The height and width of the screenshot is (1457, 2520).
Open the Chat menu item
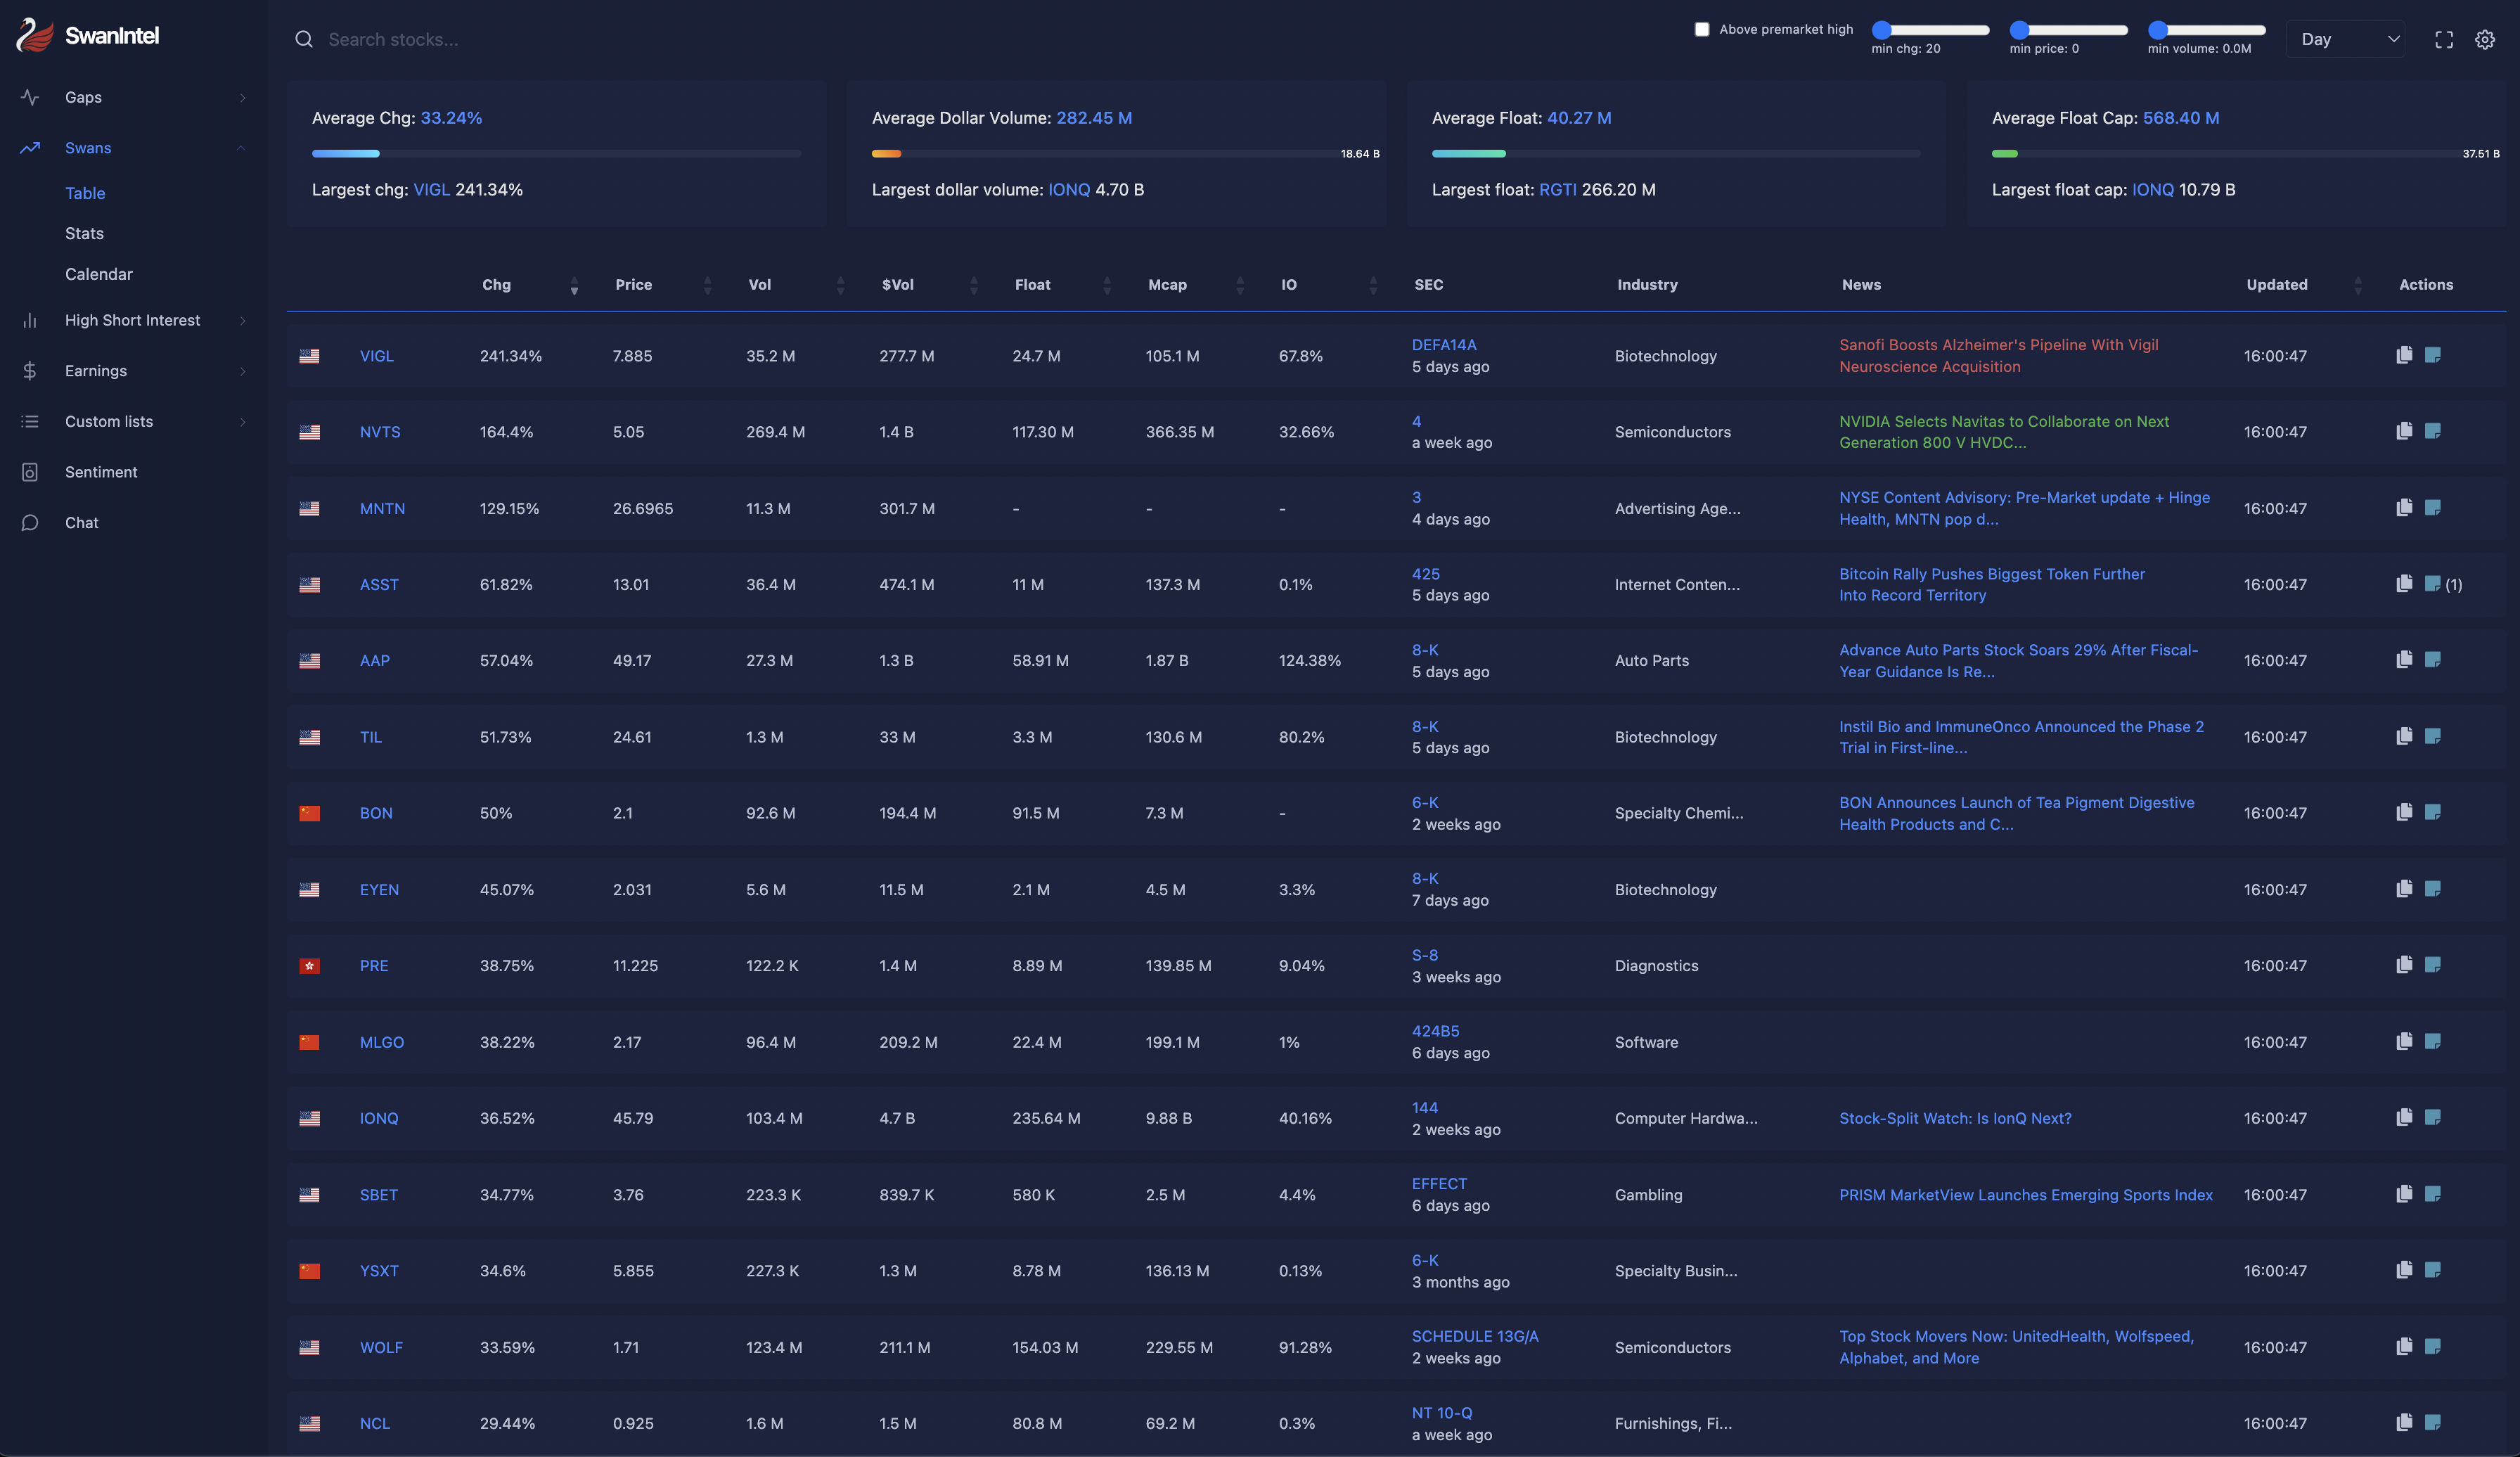coord(82,523)
